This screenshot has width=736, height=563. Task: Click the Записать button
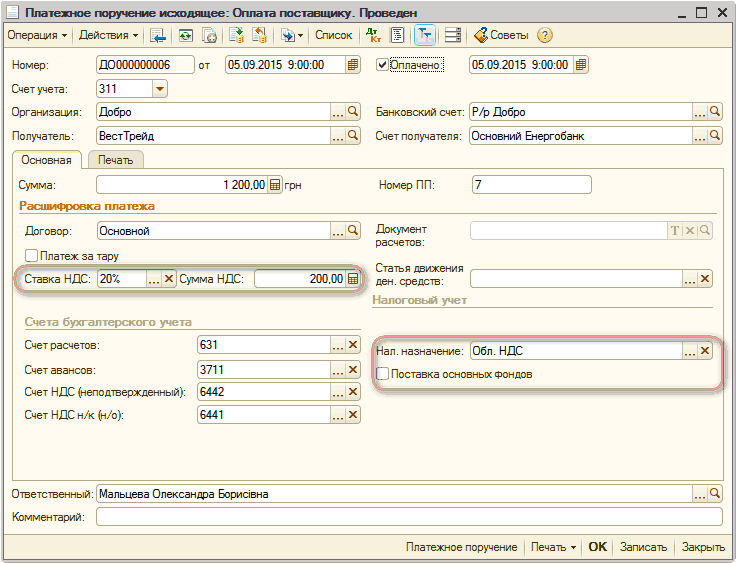(x=643, y=547)
